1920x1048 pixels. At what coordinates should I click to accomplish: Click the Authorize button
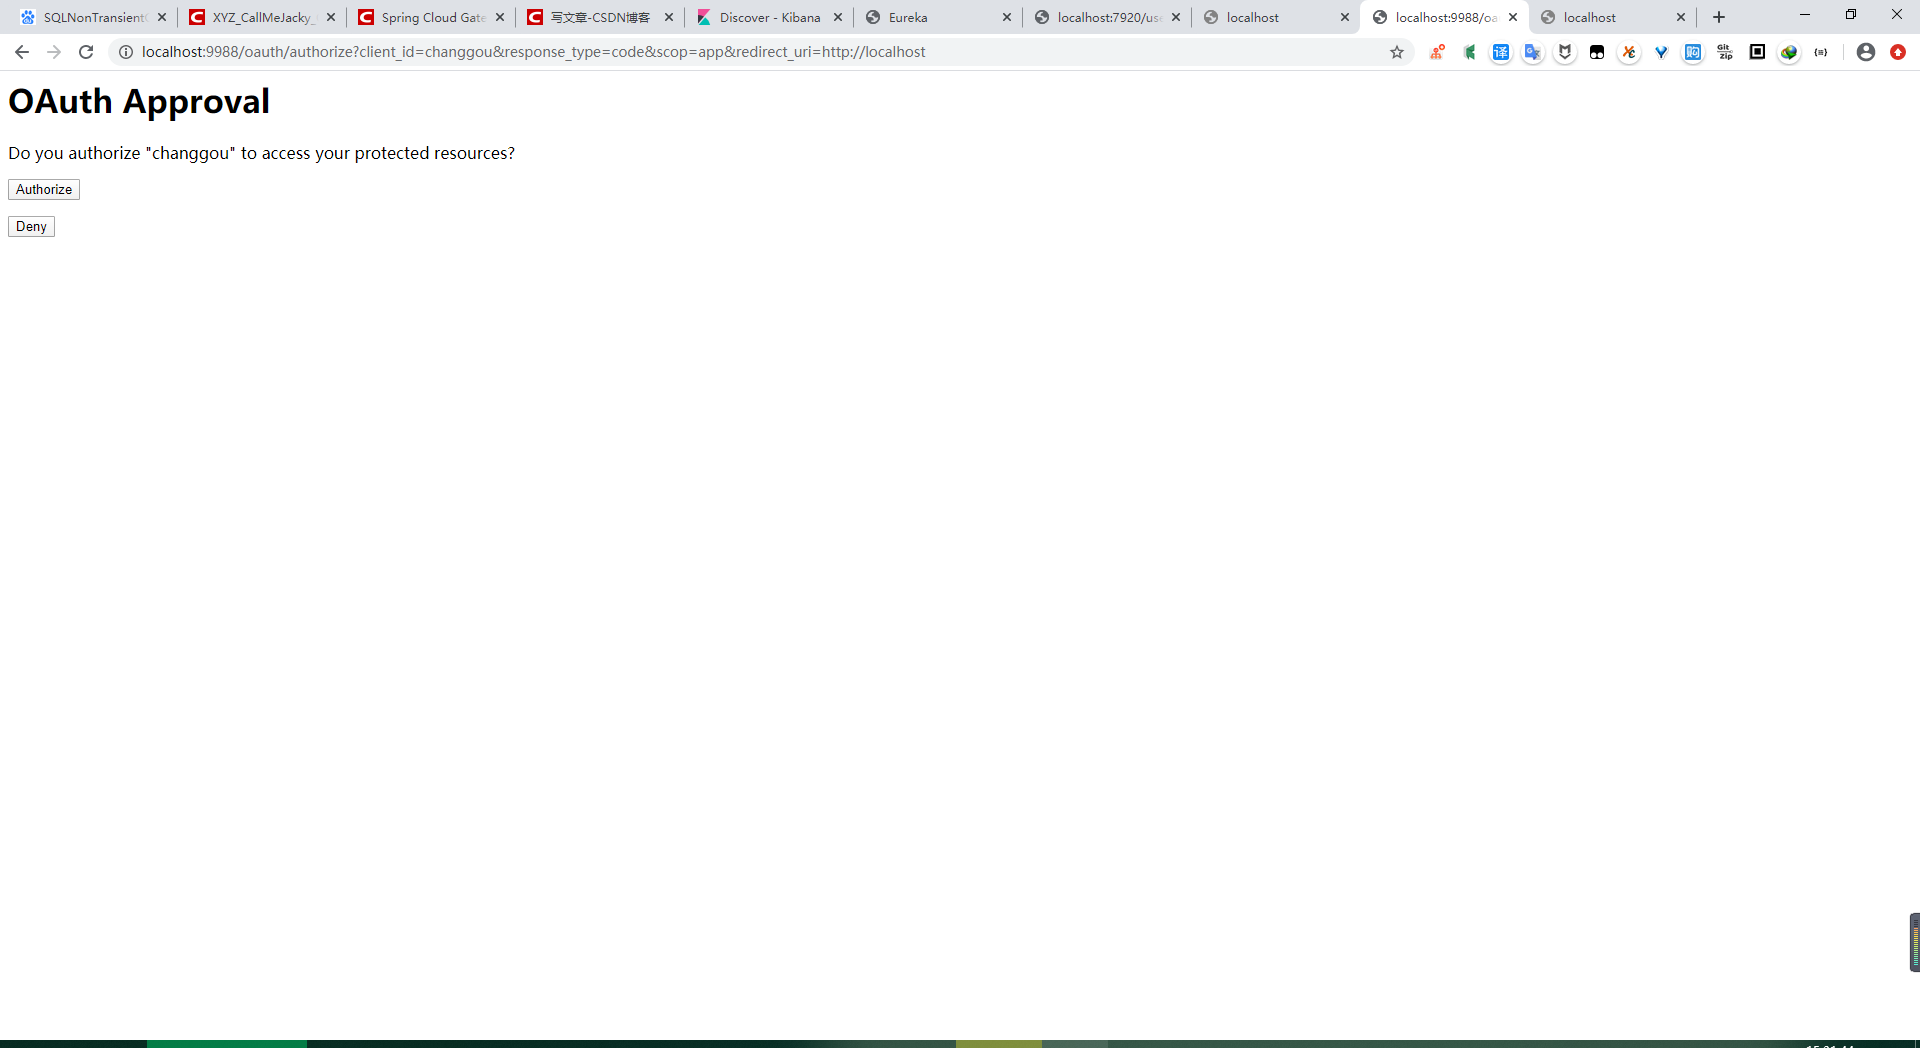pyautogui.click(x=44, y=190)
